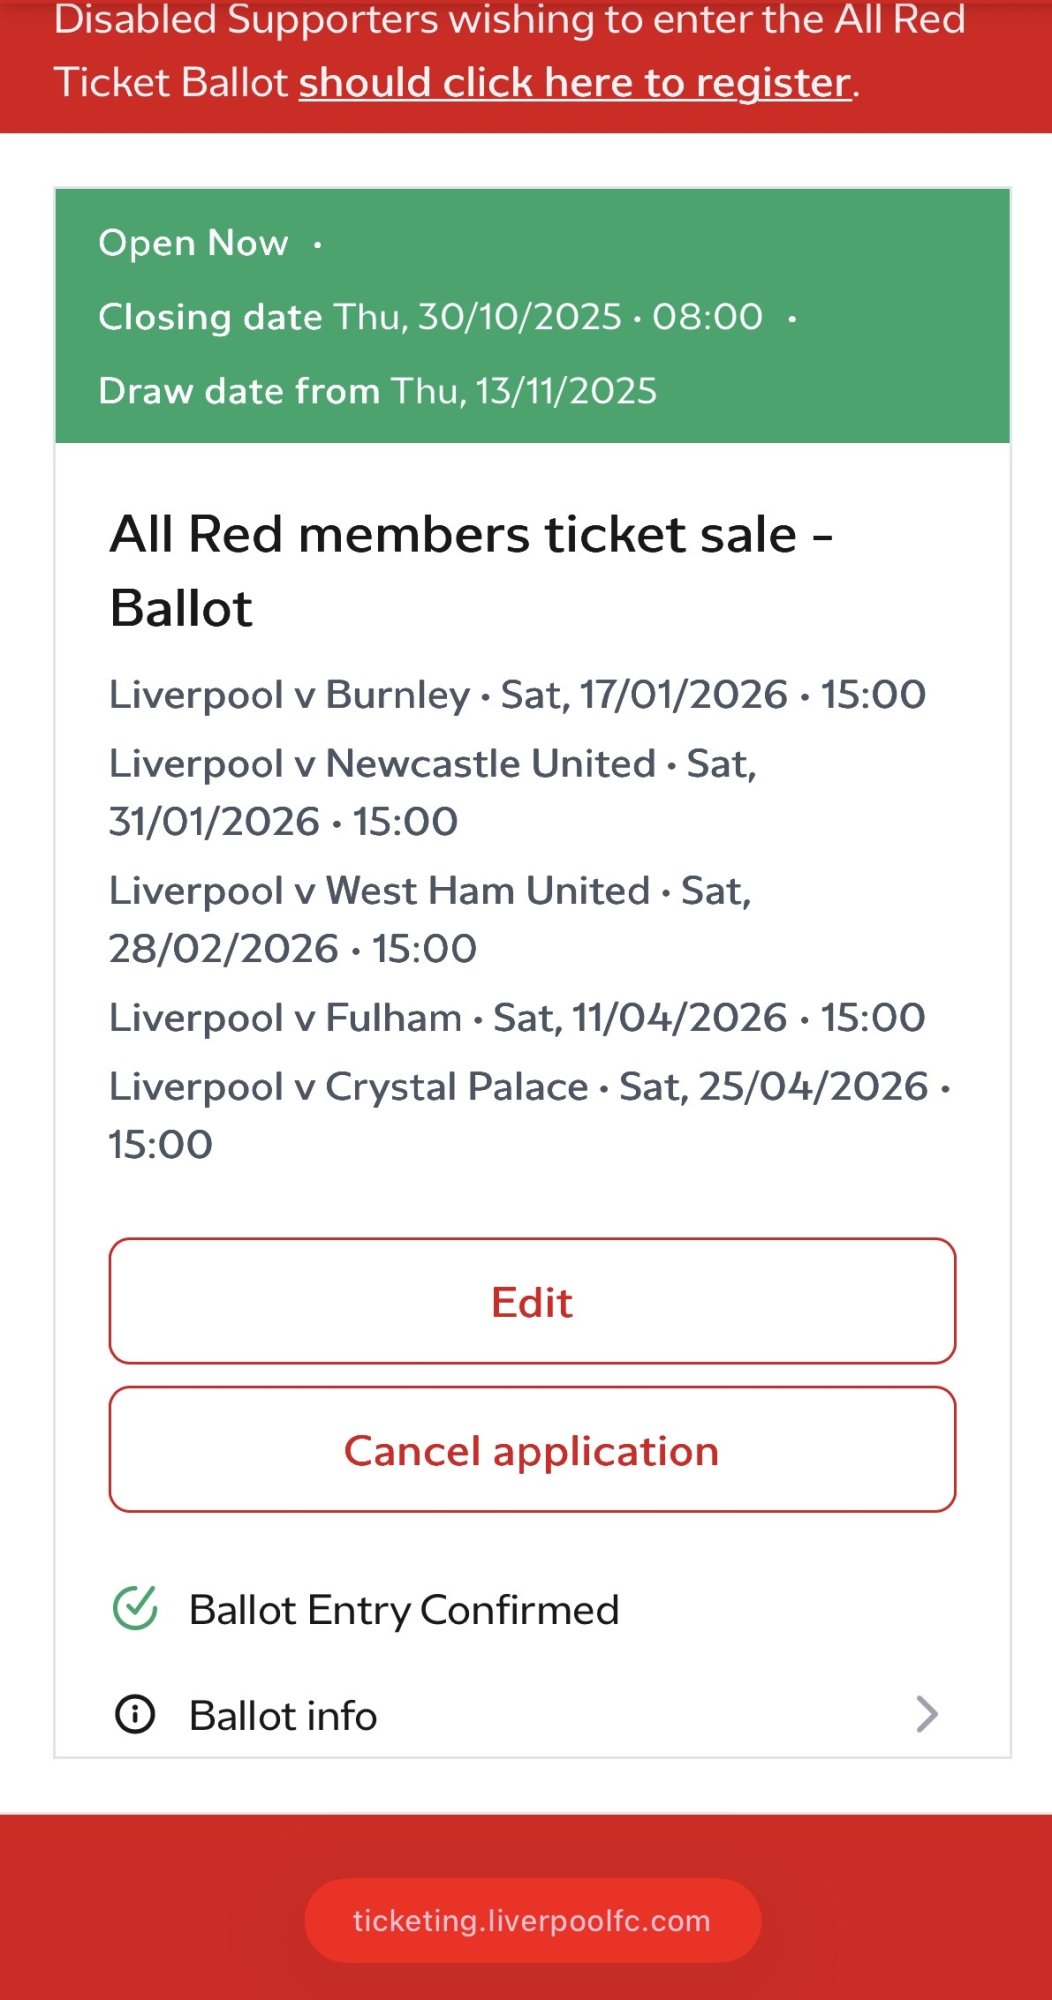
Task: Select the Liverpool v Crystal Palace fixture
Action: click(x=528, y=1114)
